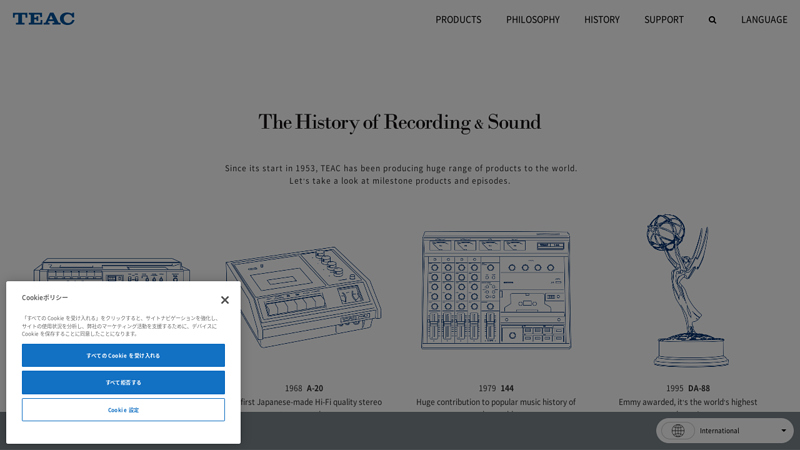Open the HISTORY menu
Screen dimensions: 800x450
pyautogui.click(x=602, y=19)
